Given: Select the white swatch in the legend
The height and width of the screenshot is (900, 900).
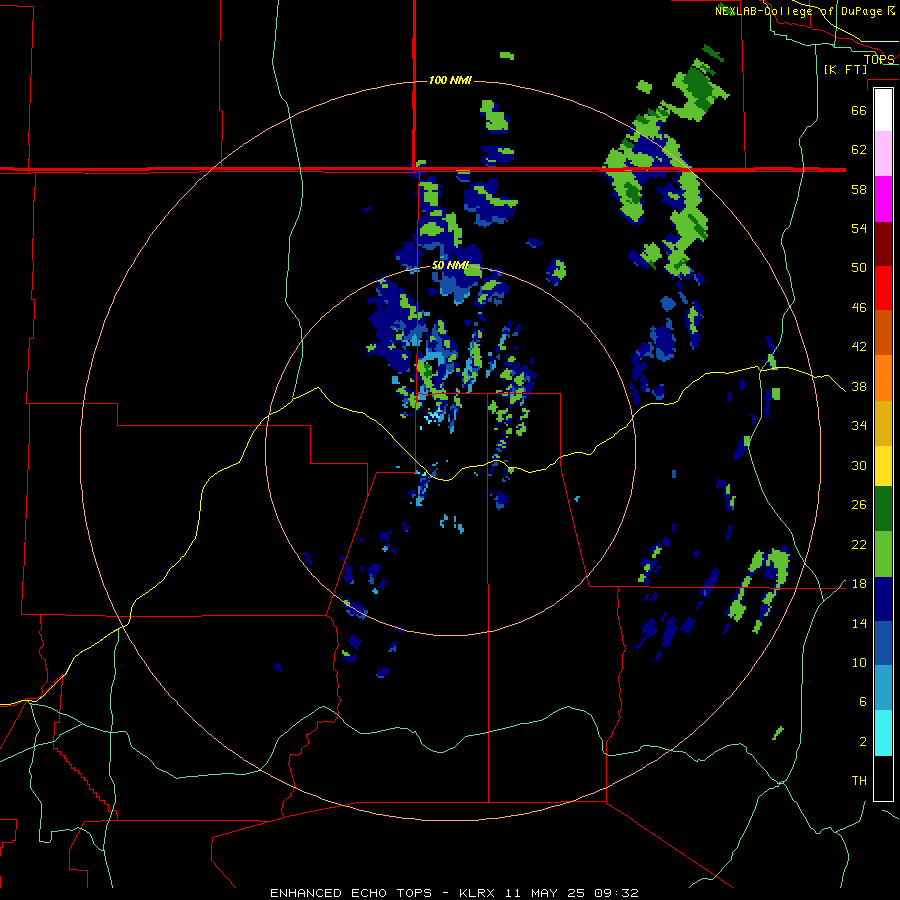Looking at the screenshot, I should pos(883,110).
